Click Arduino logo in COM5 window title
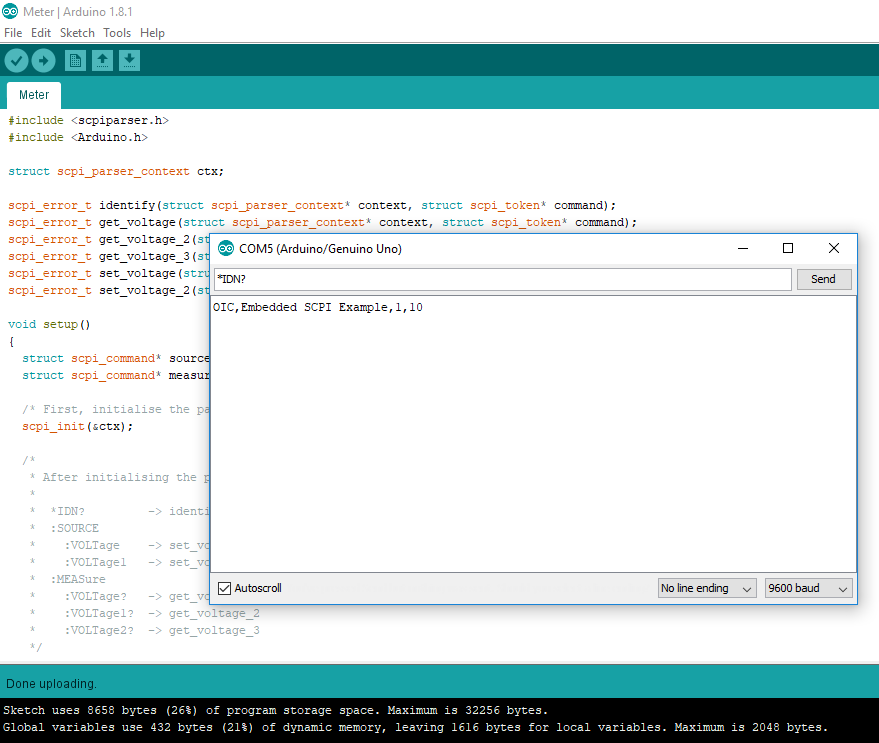 226,248
